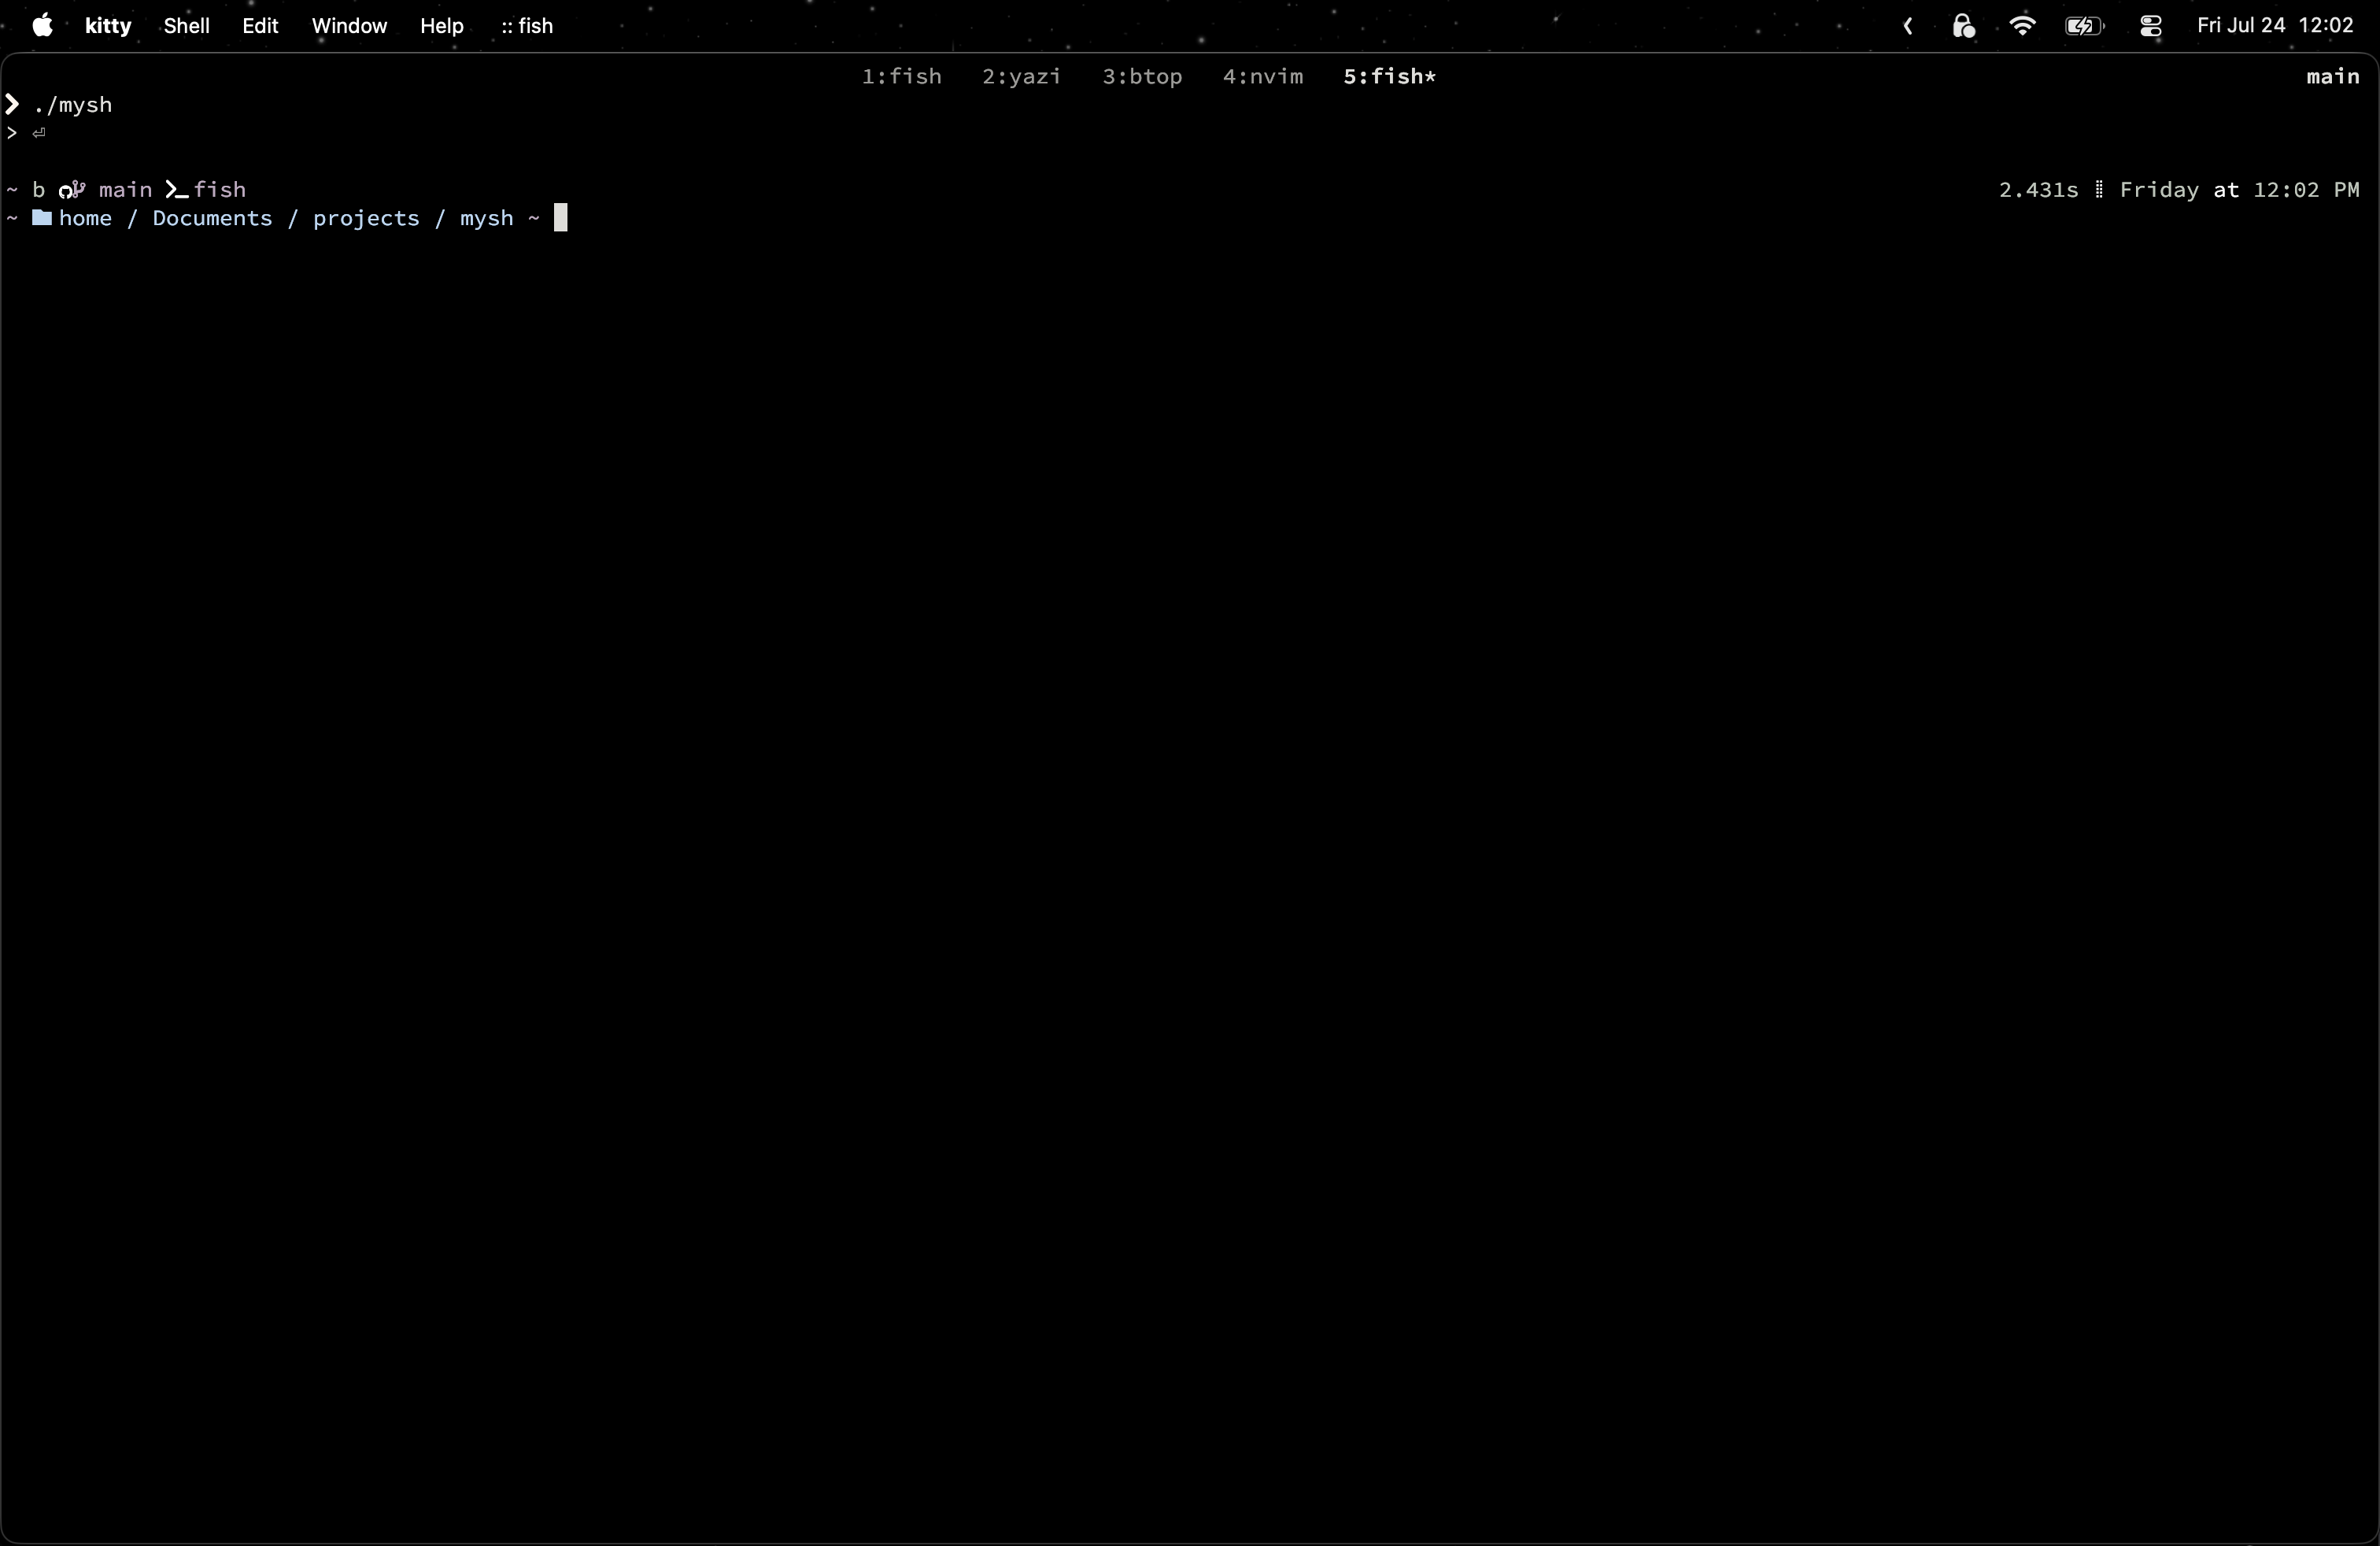Switch to tab 1:fish
The height and width of the screenshot is (1546, 2380).
point(901,77)
